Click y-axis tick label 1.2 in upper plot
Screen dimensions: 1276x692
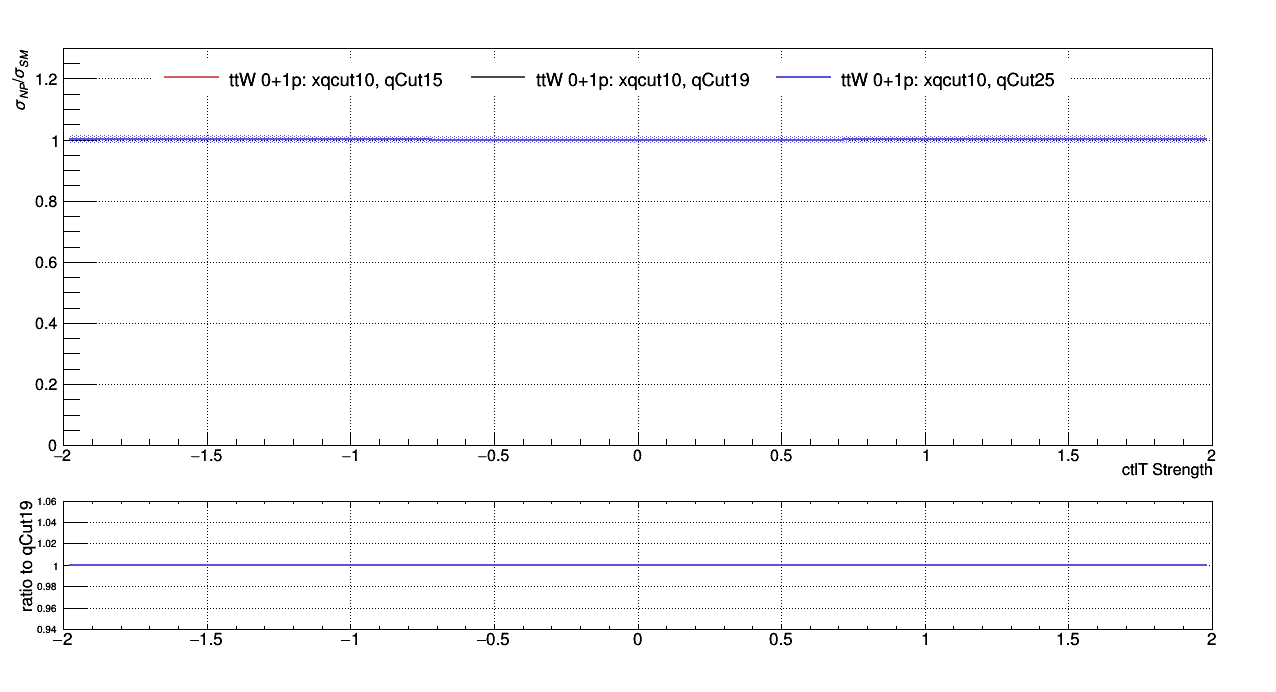coord(46,79)
